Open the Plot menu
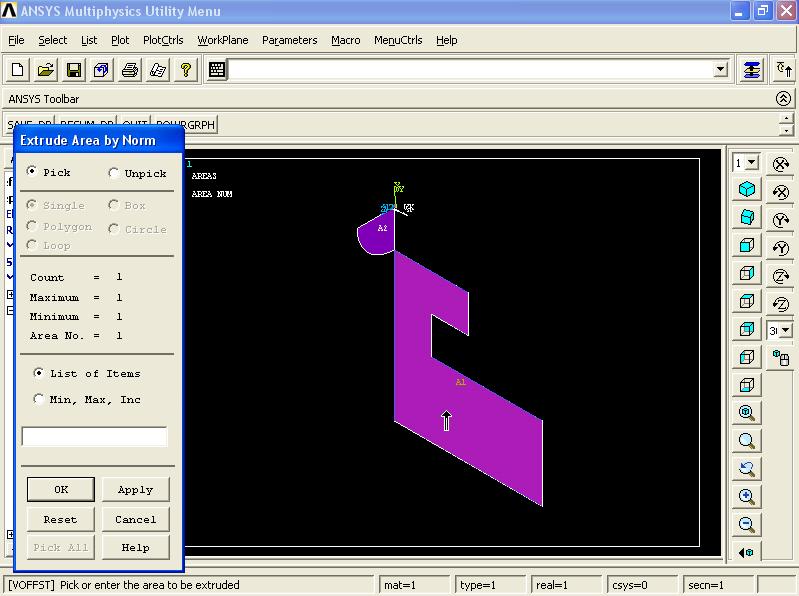 (120, 40)
